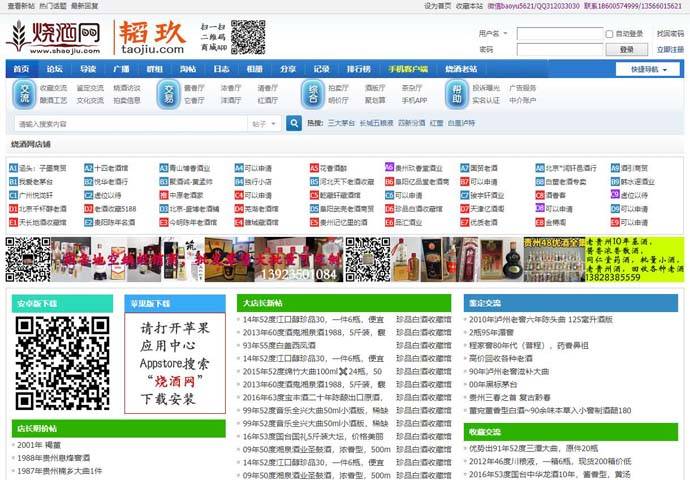Click the 设为首页 link

(437, 6)
